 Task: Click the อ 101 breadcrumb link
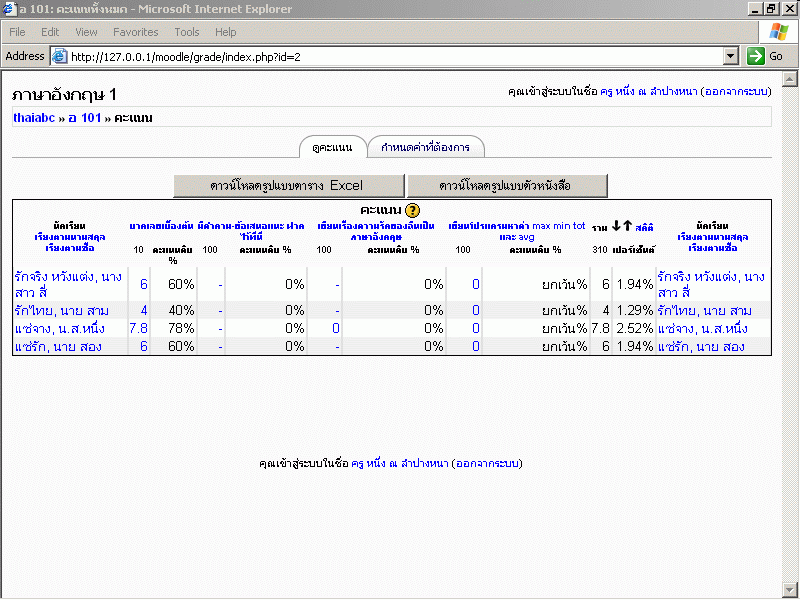(x=85, y=118)
